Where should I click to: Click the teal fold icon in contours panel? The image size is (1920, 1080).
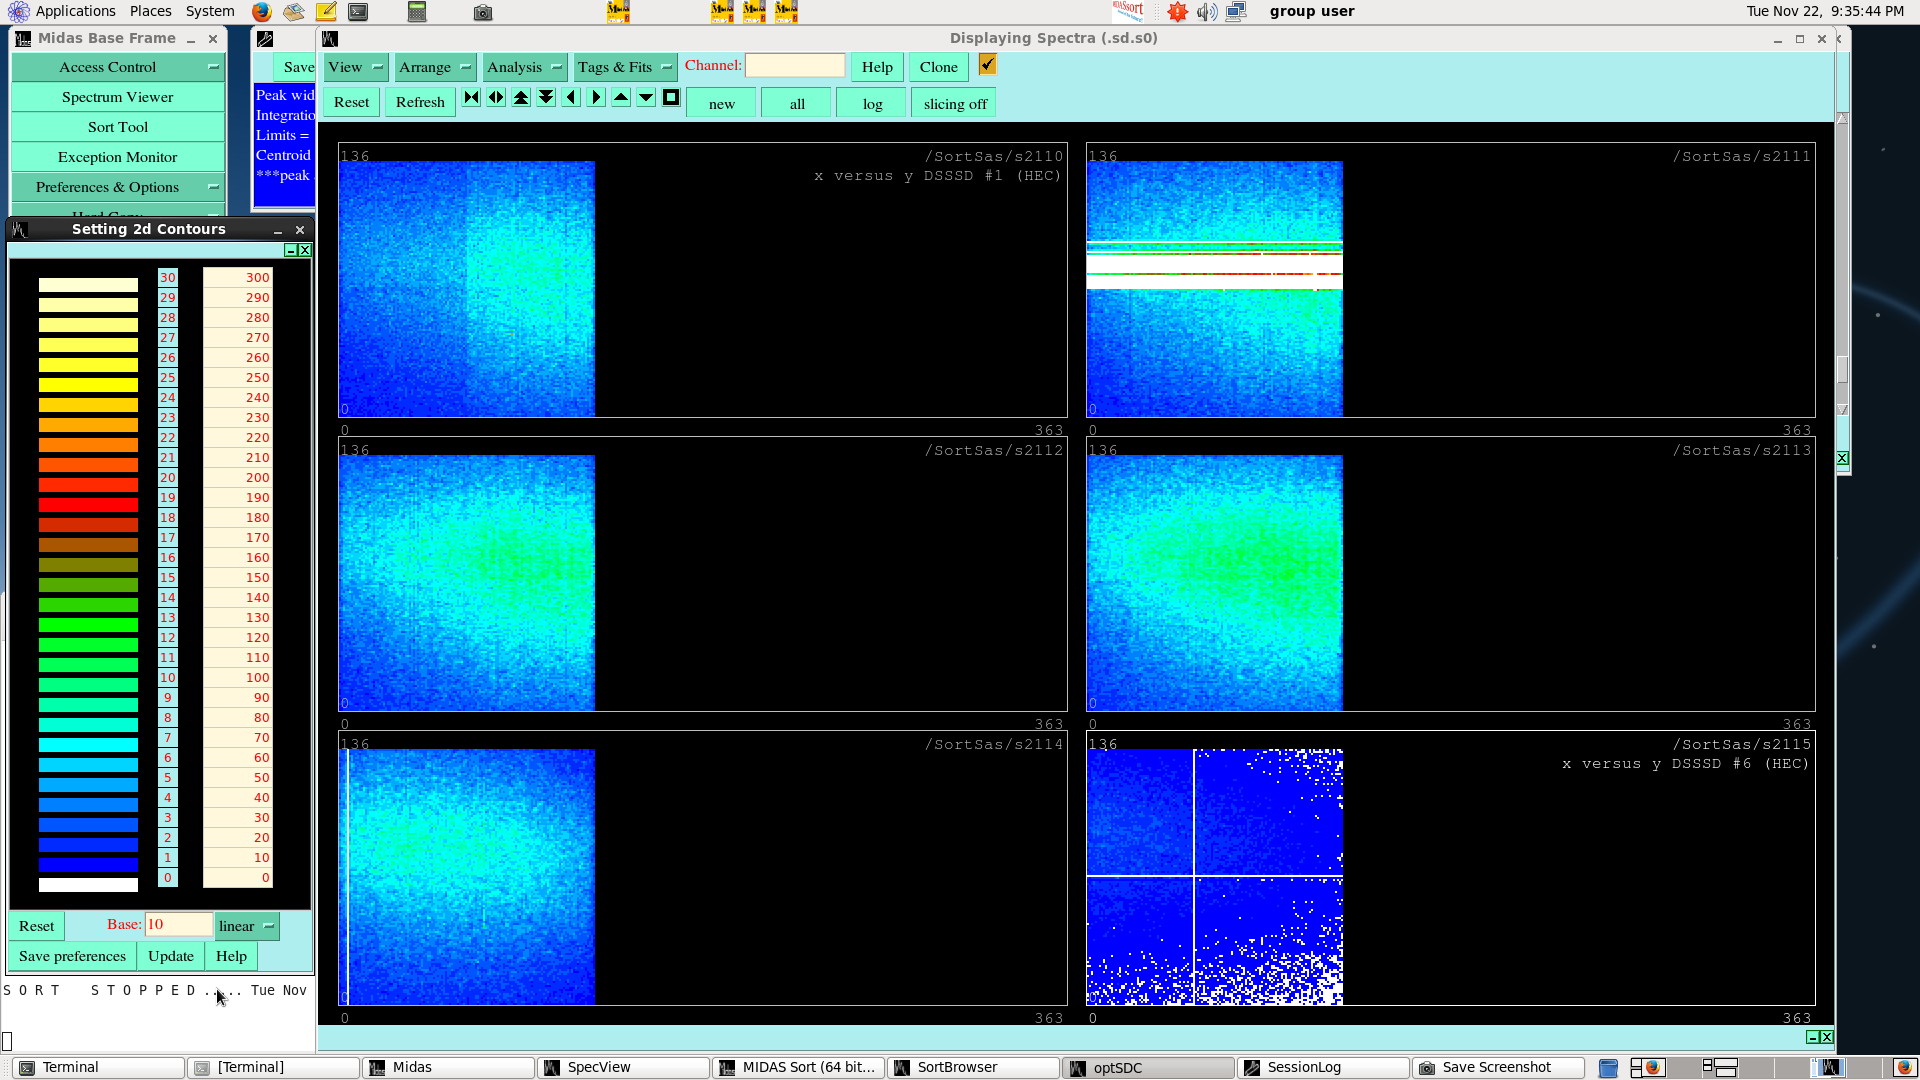point(291,250)
